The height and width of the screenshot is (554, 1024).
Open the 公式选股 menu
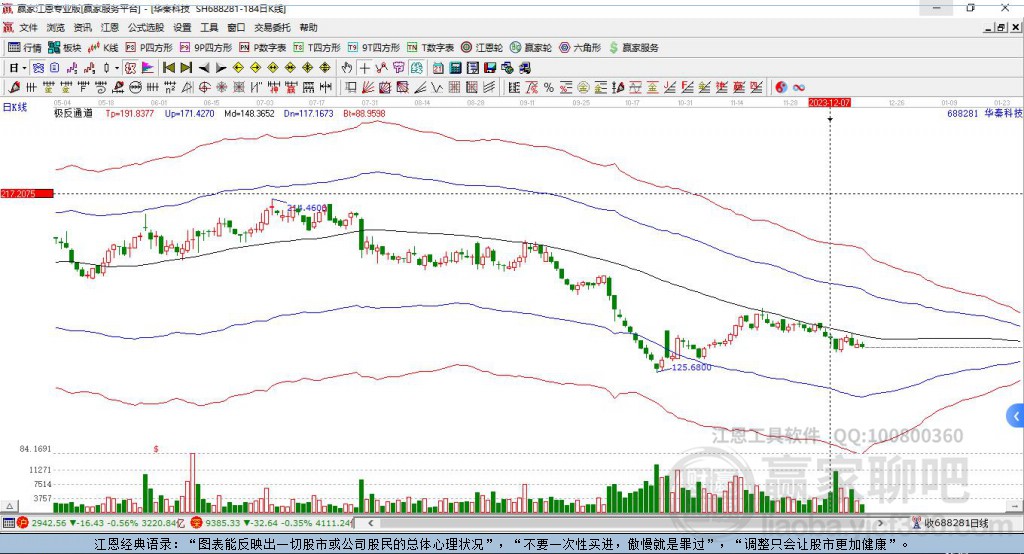[146, 27]
